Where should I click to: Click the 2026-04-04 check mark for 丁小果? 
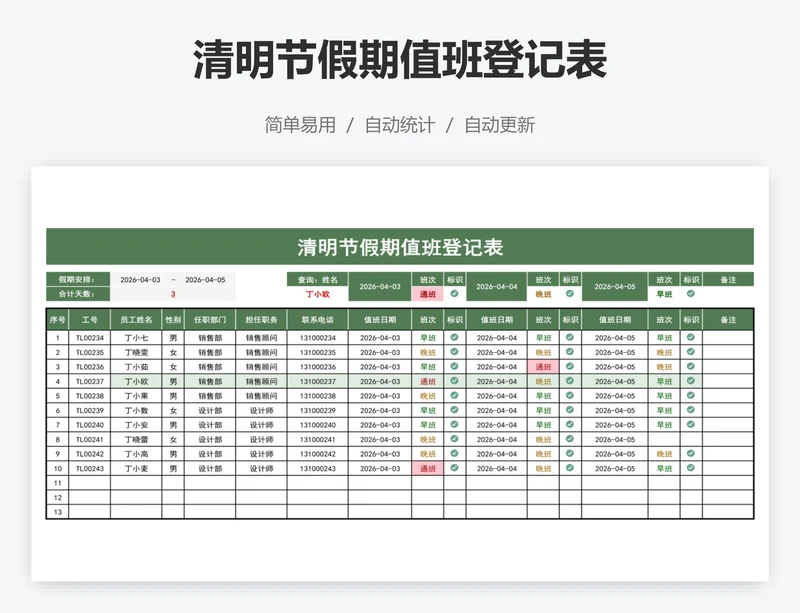coord(570,396)
